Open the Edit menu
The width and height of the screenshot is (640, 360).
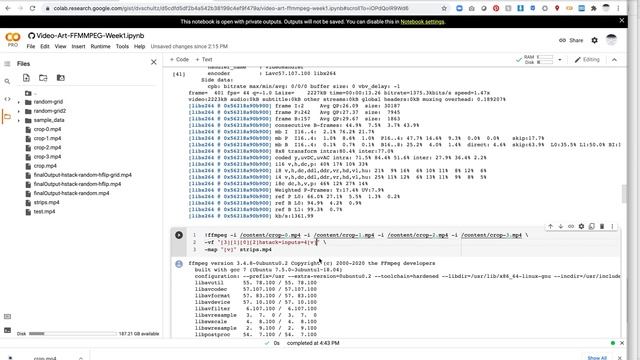[x=45, y=47]
